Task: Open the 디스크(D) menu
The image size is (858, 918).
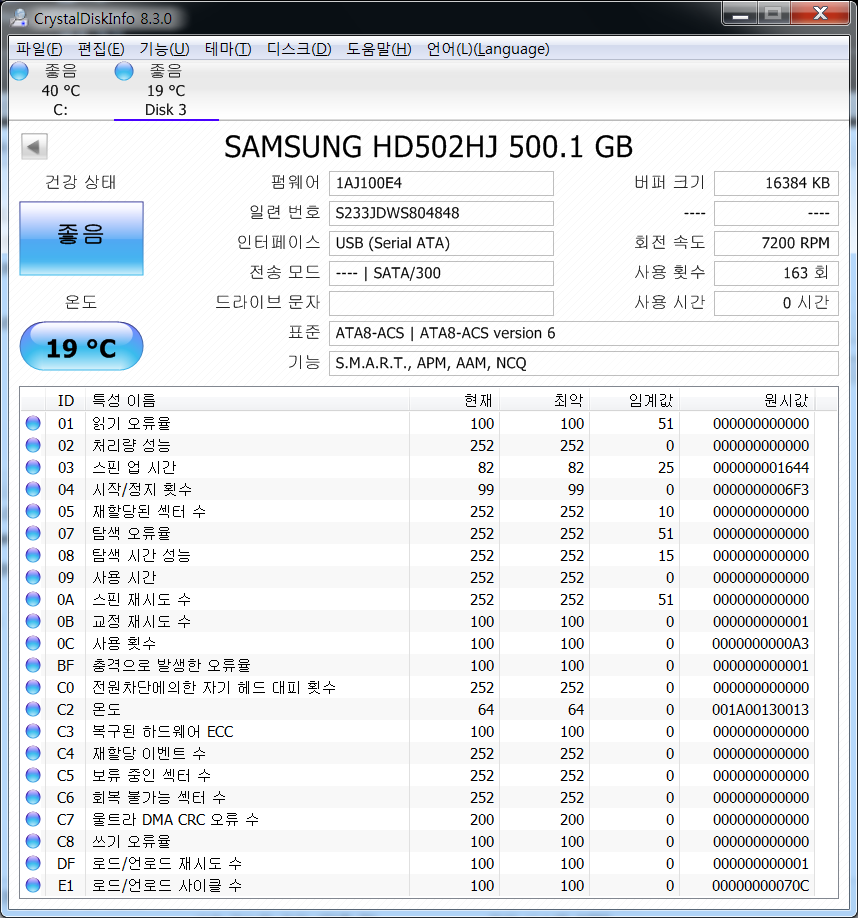Action: click(x=299, y=49)
